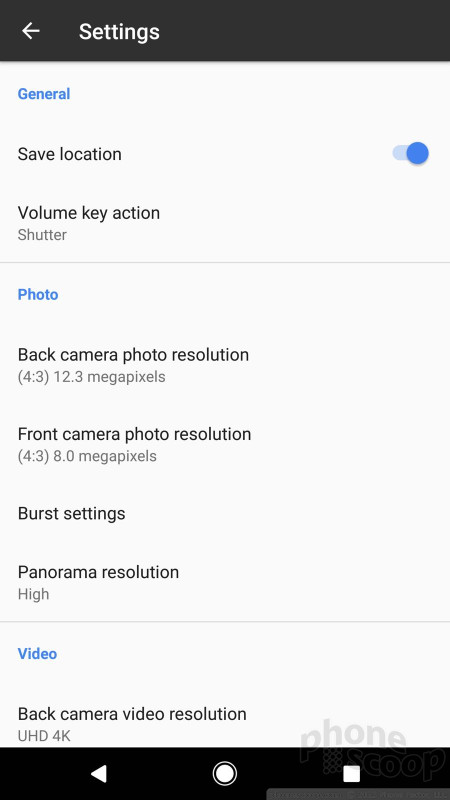Open Volume key action setting
Image resolution: width=450 pixels, height=800 pixels.
(225, 223)
